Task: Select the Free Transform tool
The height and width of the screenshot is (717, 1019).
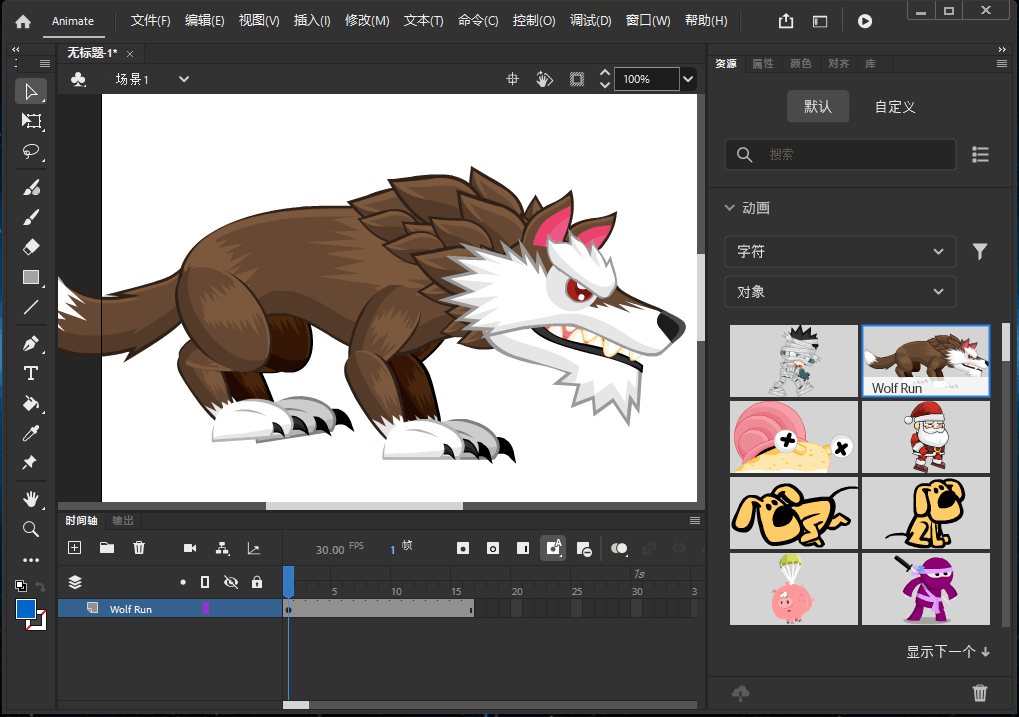Action: [x=31, y=121]
